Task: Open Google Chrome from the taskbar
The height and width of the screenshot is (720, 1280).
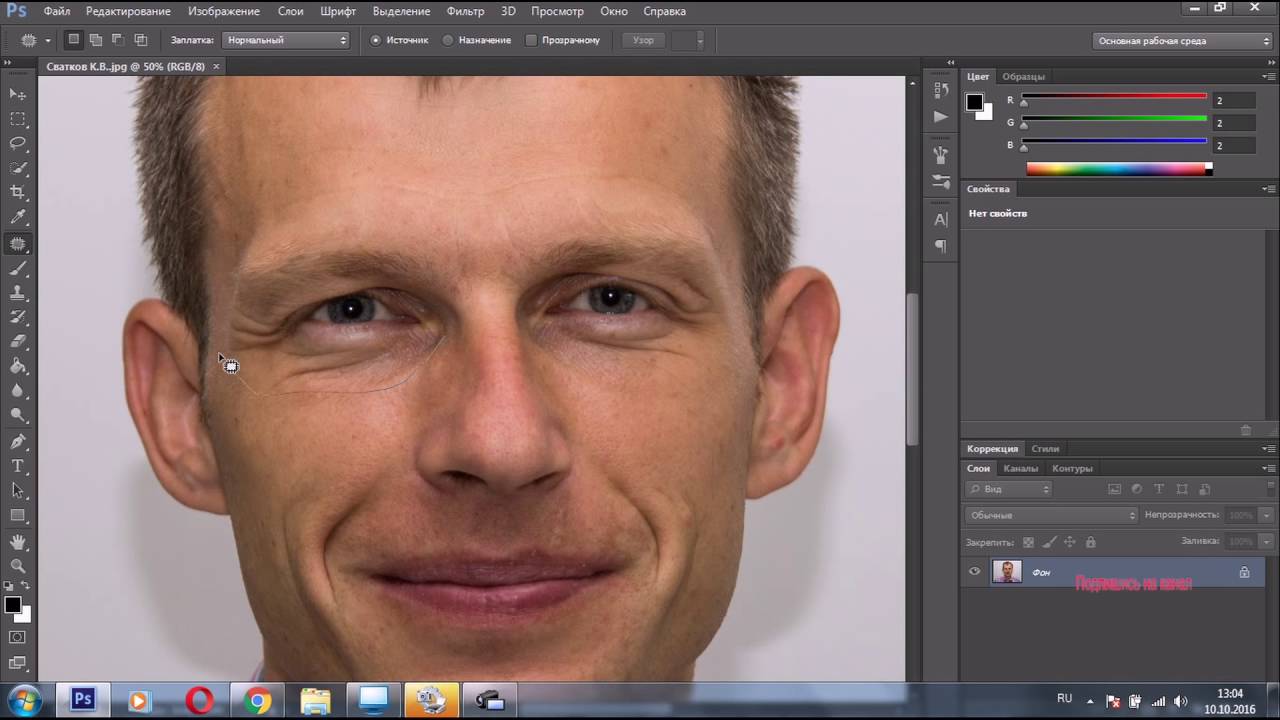Action: (258, 700)
